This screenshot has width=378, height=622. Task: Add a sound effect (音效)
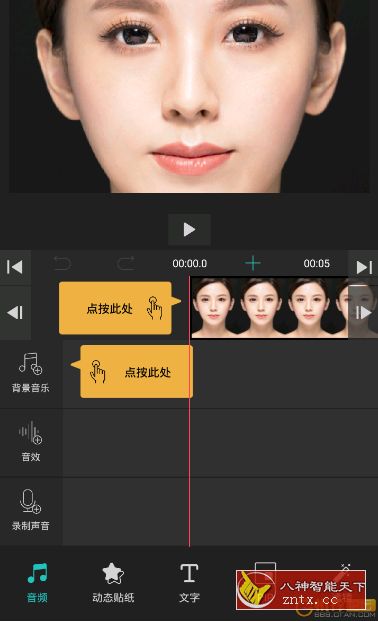pos(31,442)
